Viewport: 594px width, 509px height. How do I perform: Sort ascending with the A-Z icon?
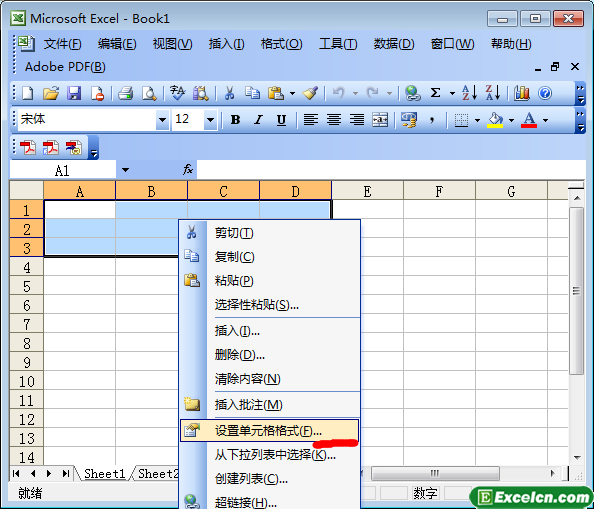[x=470, y=93]
